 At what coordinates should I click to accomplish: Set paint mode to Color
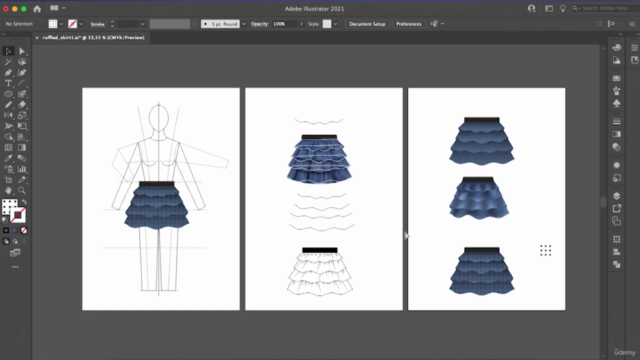click(6, 231)
